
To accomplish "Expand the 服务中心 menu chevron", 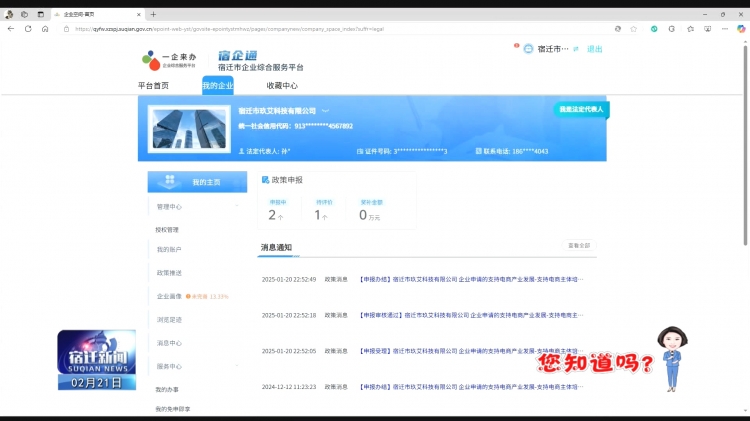I will [x=237, y=366].
